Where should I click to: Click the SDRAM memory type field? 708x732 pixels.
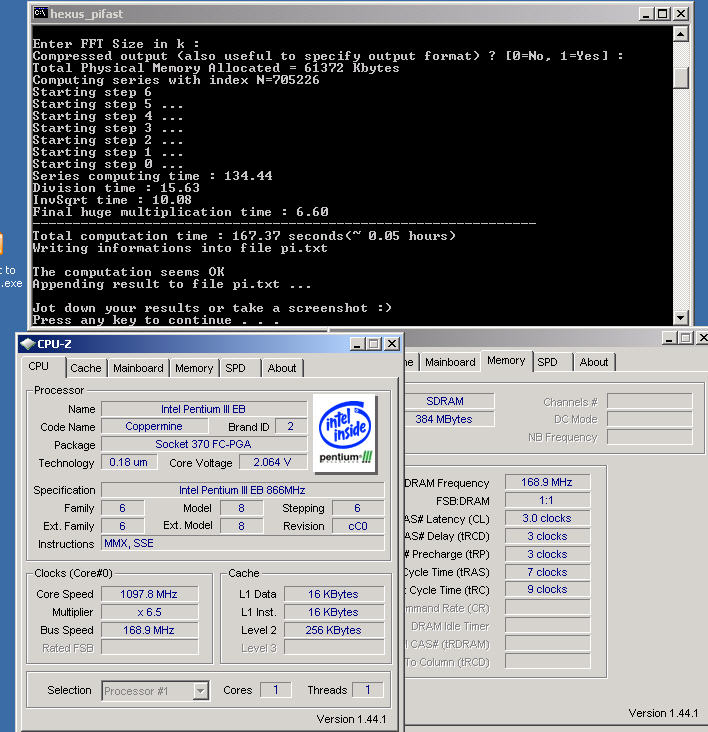pos(448,401)
